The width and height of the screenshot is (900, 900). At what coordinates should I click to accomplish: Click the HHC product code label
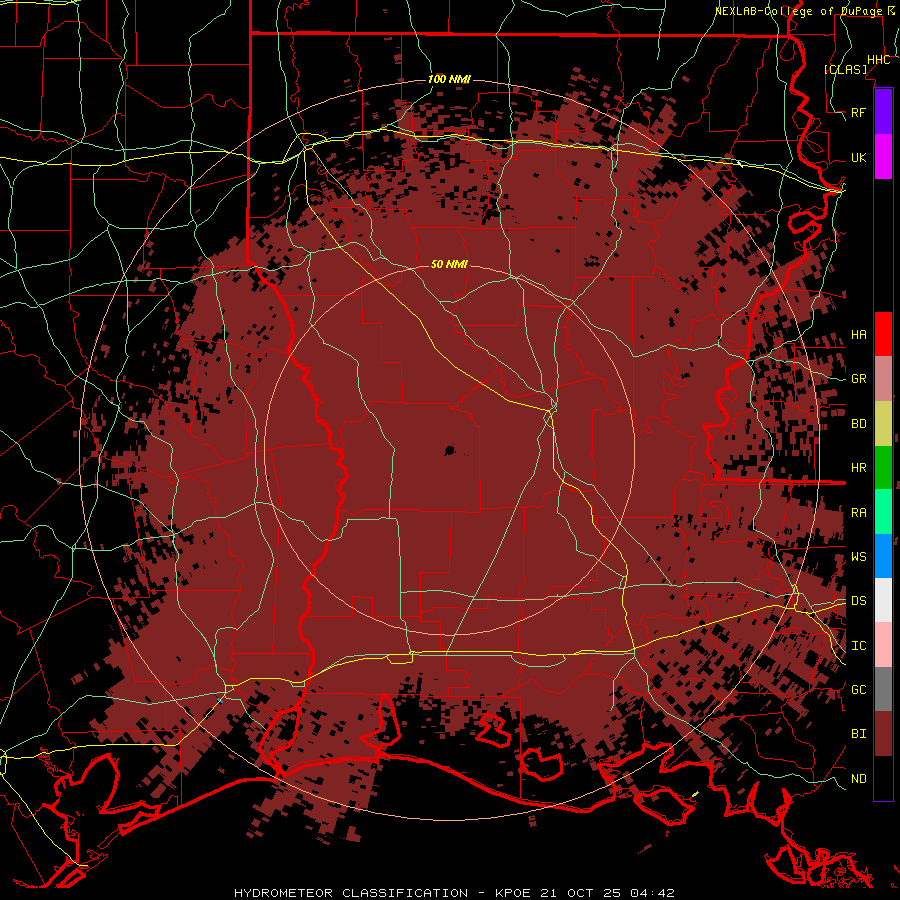[x=878, y=60]
